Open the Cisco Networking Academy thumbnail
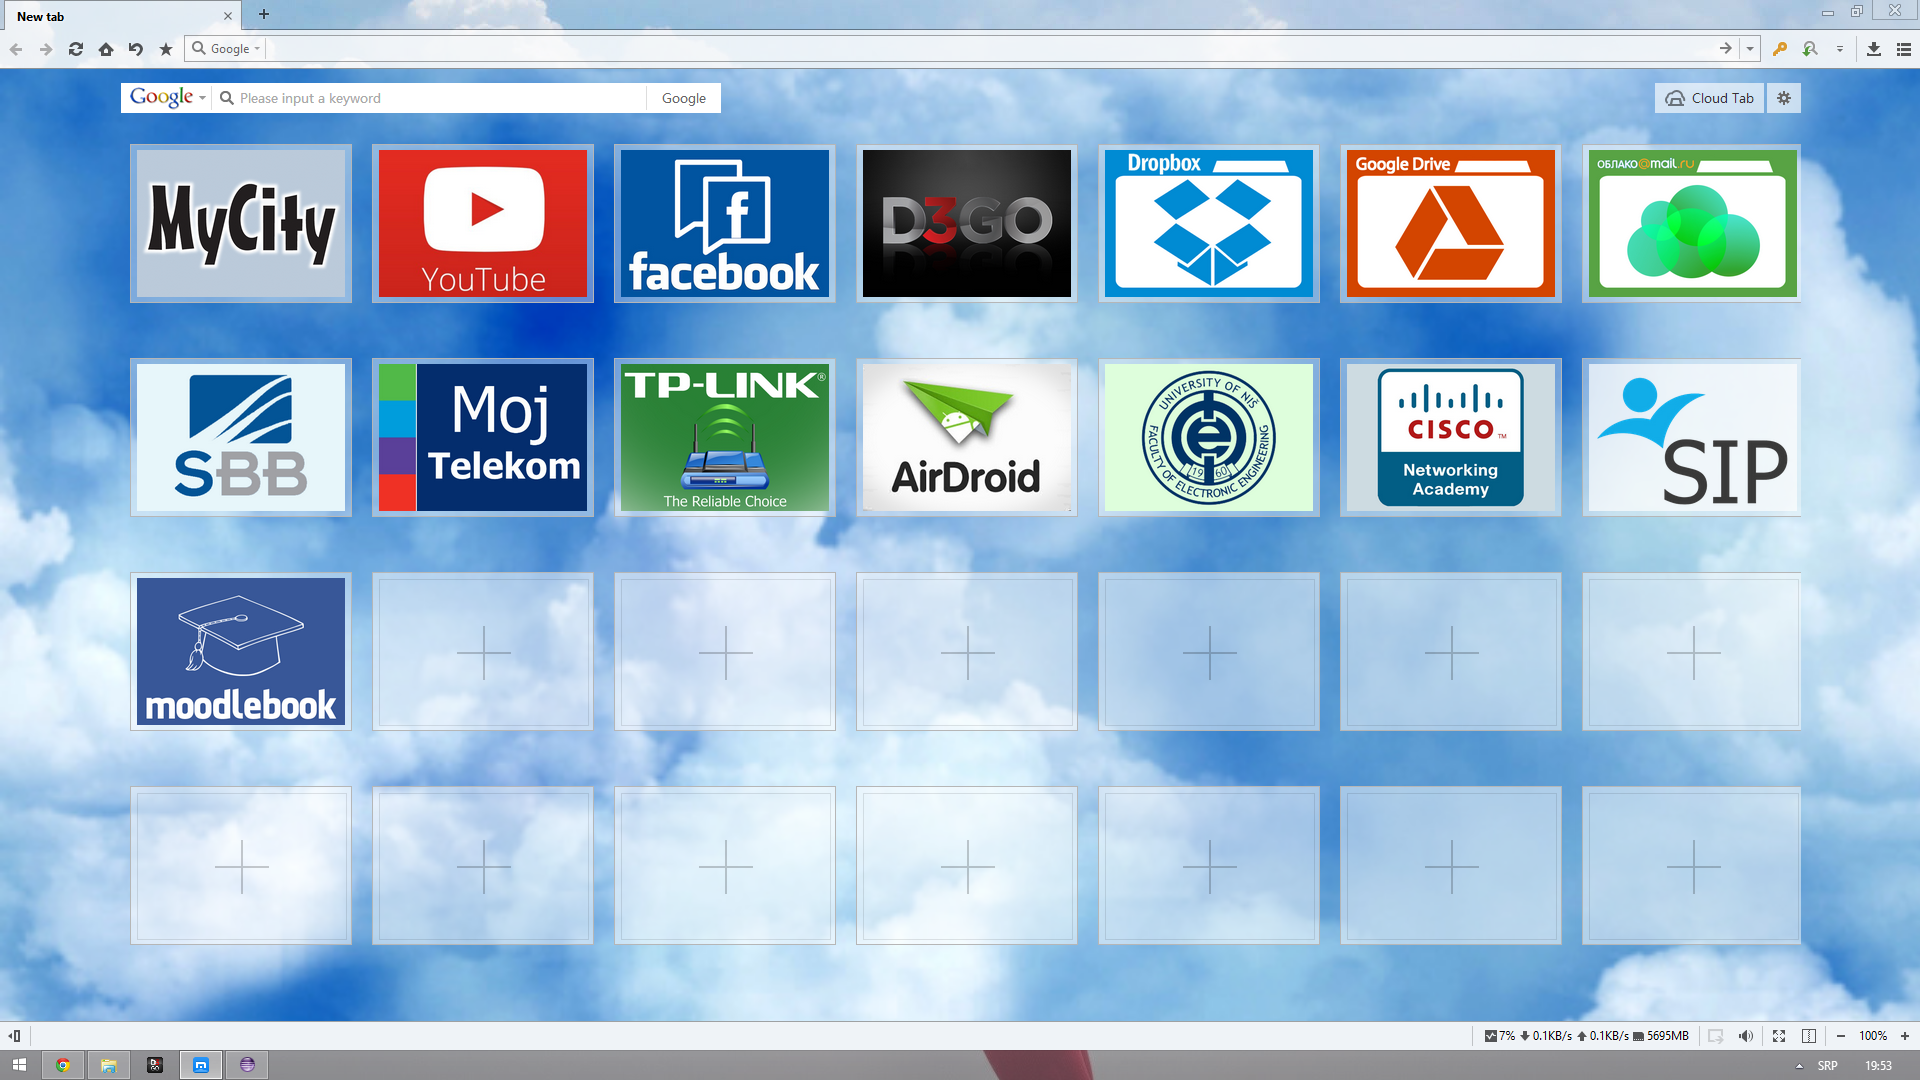This screenshot has width=1920, height=1080. (1450, 437)
